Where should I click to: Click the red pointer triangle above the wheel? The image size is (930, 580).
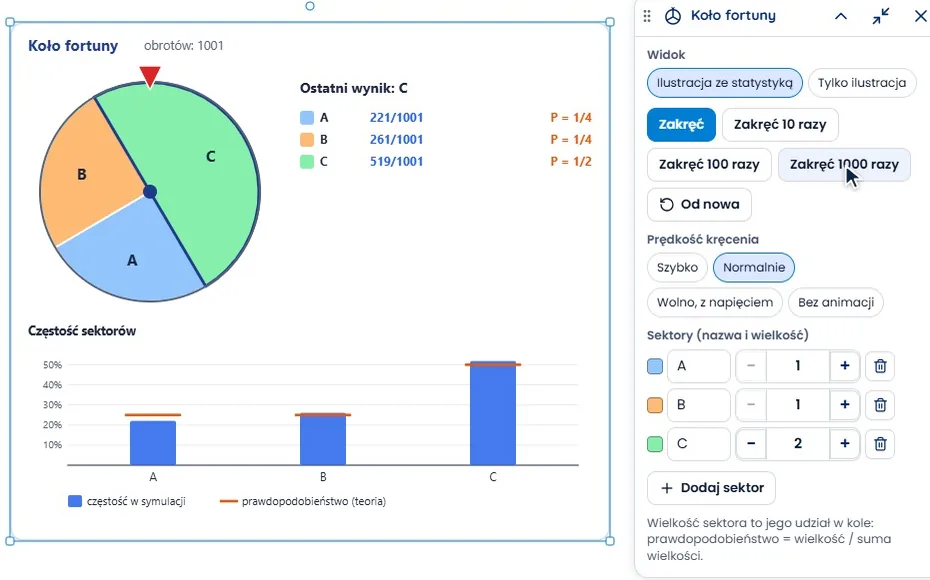tap(150, 76)
